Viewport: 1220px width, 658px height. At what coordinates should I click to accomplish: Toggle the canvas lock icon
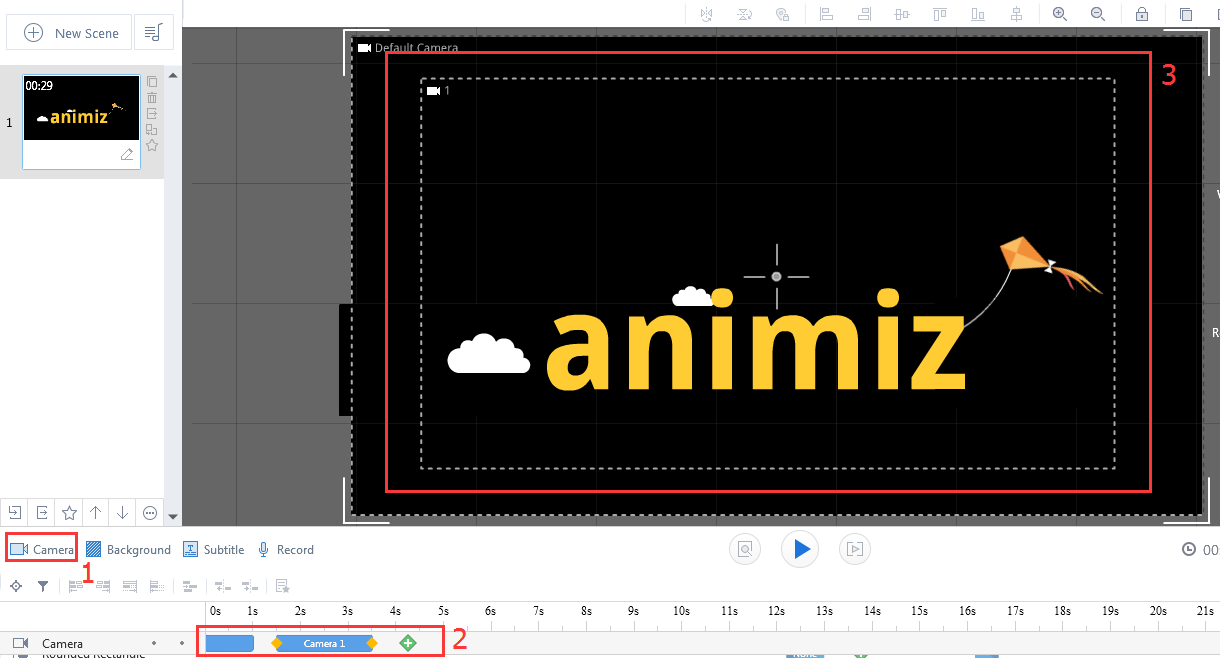(x=1142, y=14)
